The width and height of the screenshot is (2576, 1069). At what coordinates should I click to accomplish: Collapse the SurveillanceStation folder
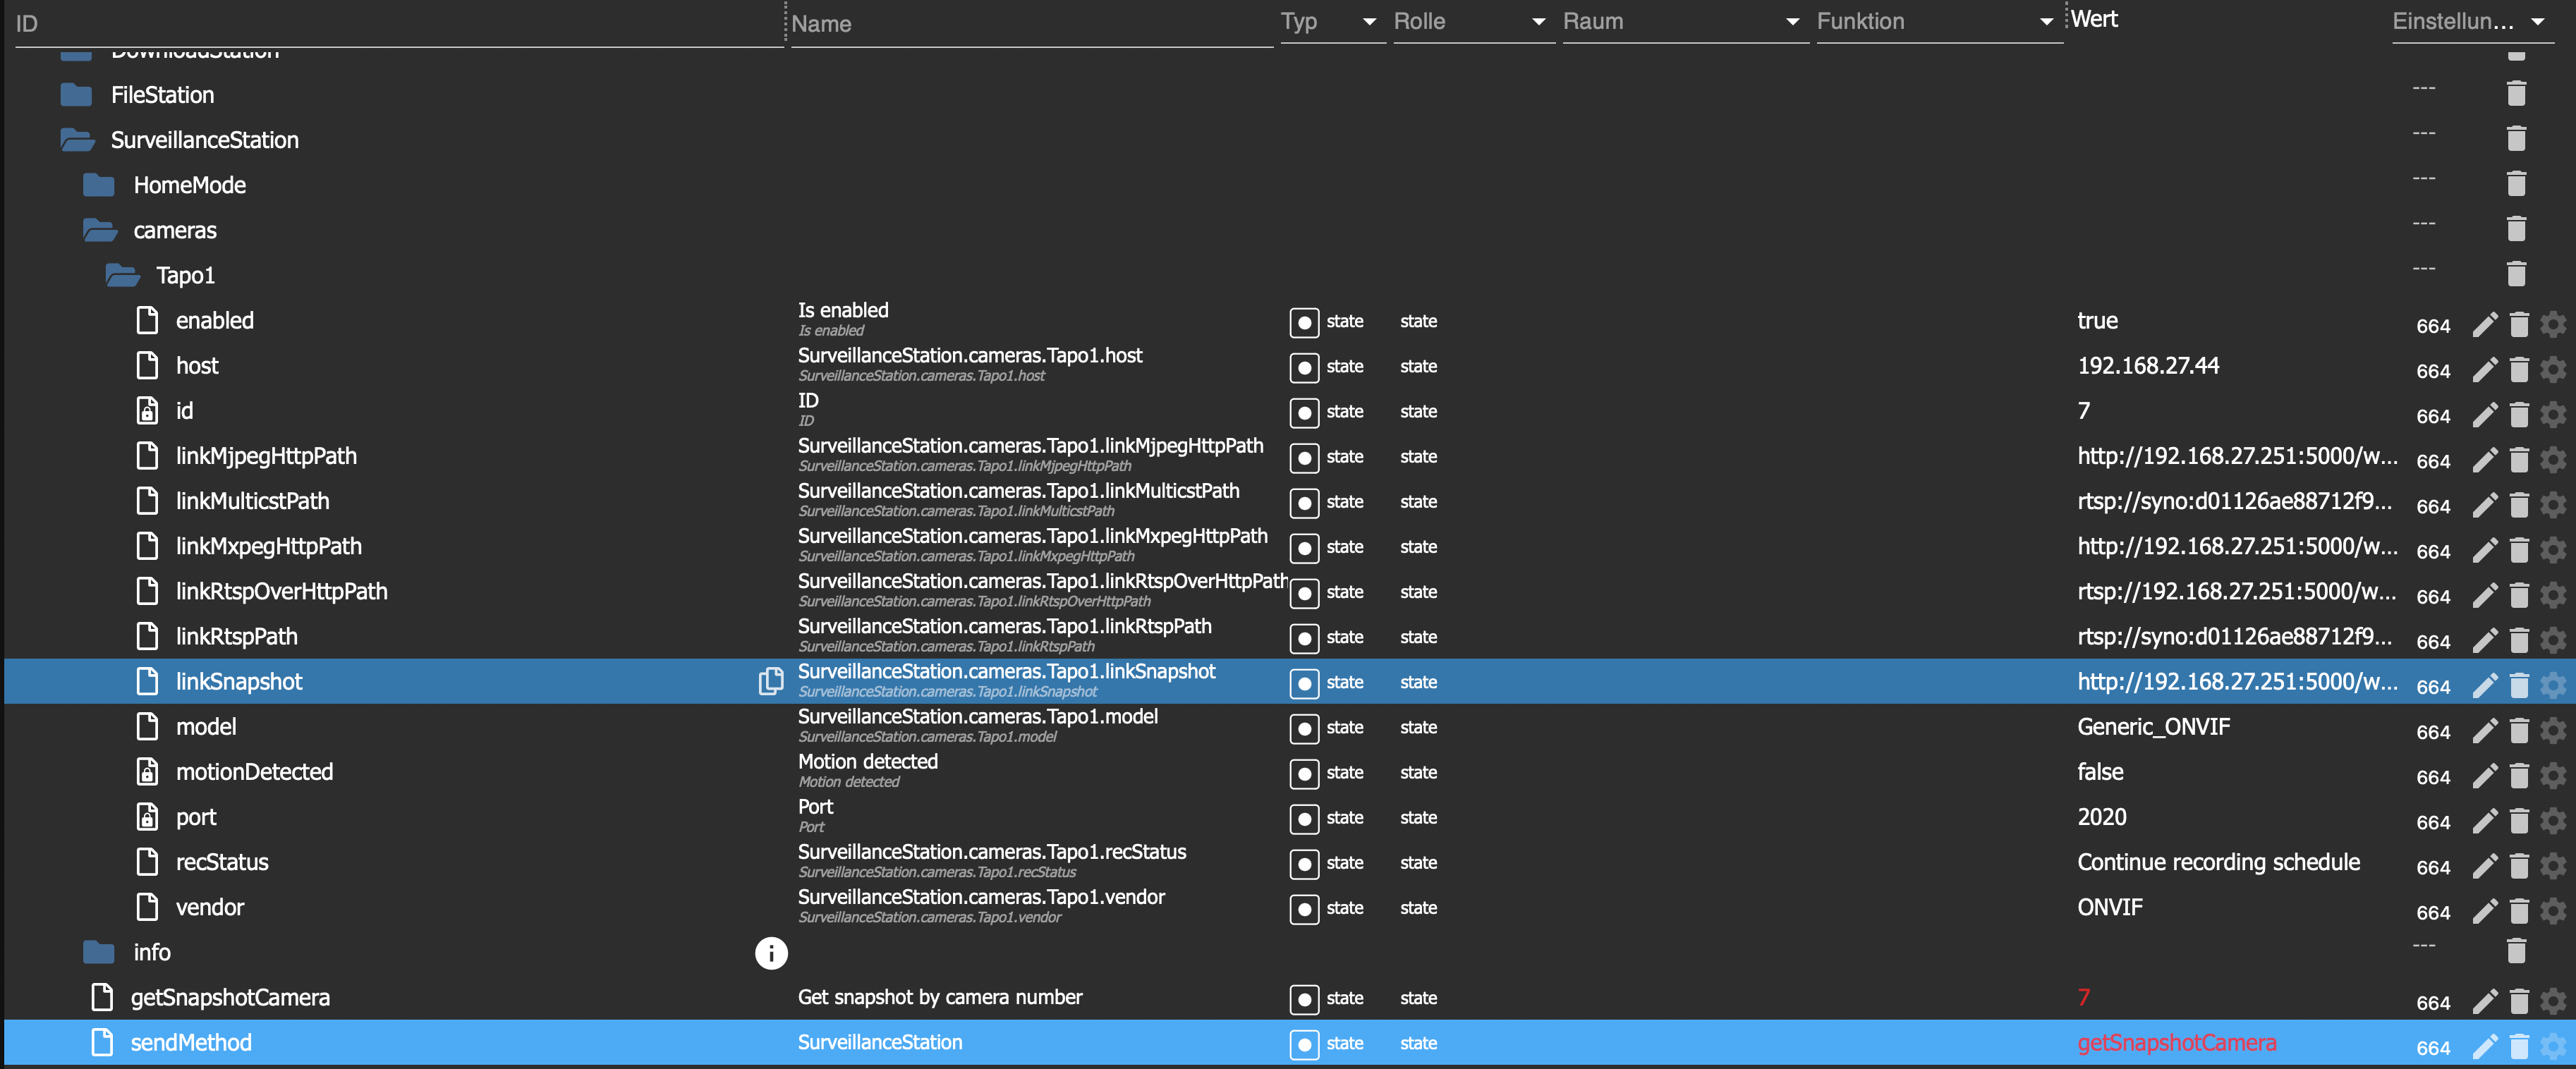point(78,140)
